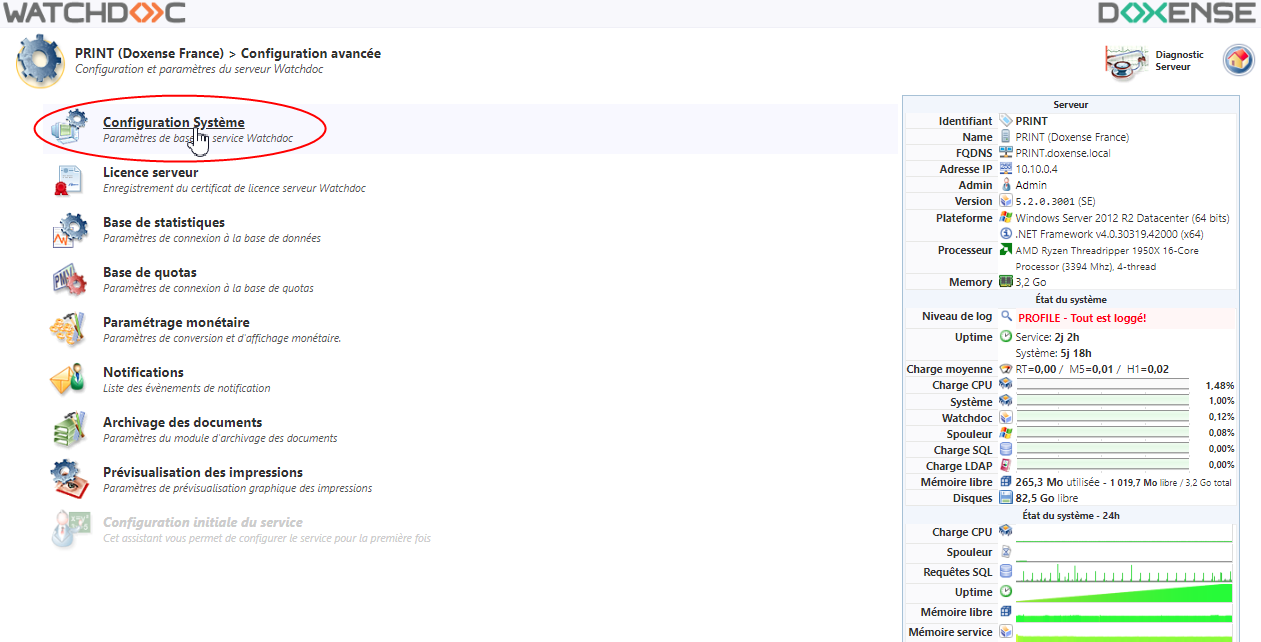Click the Configuration Système gear icon

(70, 128)
